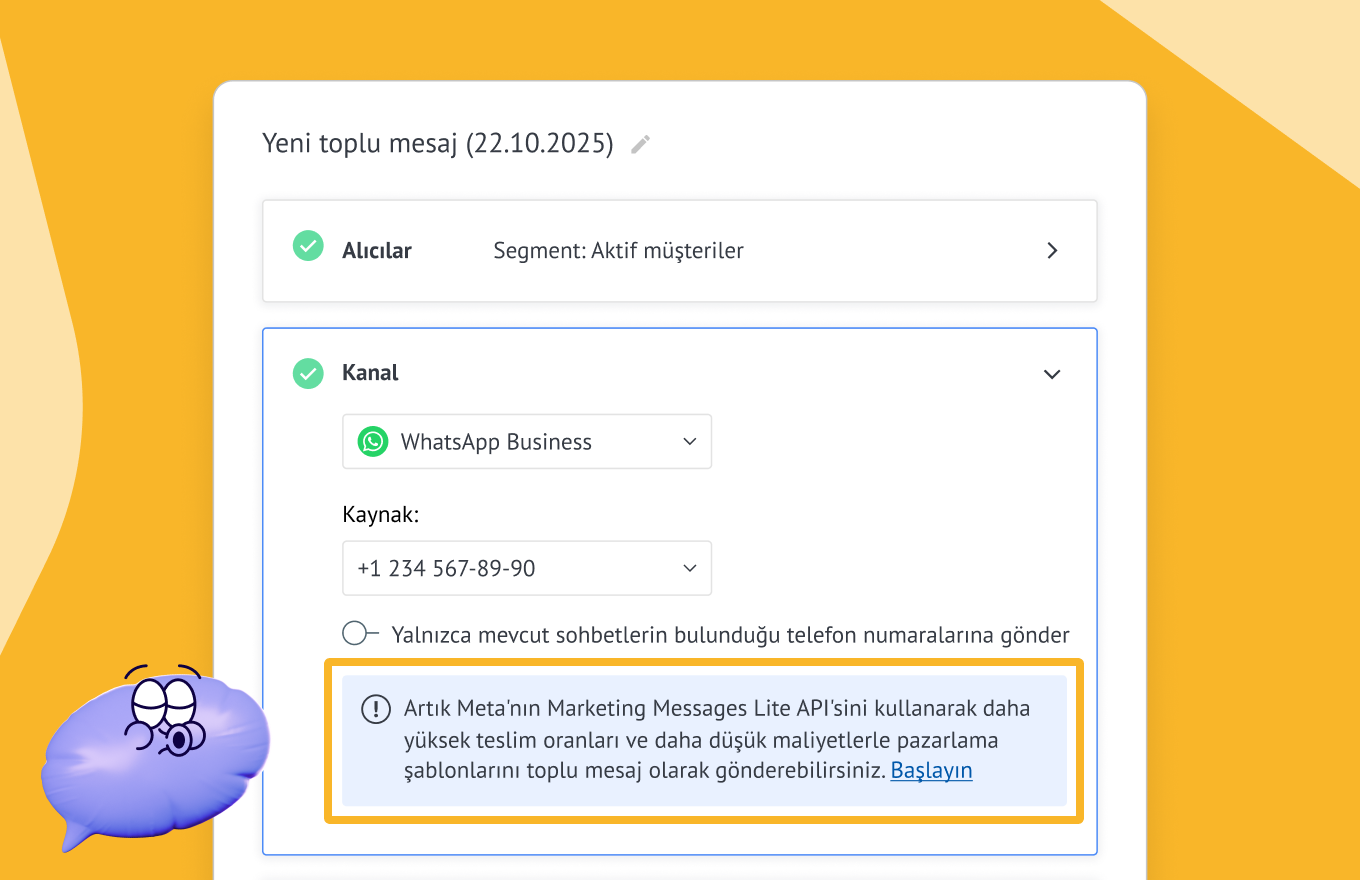Image resolution: width=1360 pixels, height=880 pixels.
Task: Open the Kaynak phone number dropdown
Action: [x=527, y=568]
